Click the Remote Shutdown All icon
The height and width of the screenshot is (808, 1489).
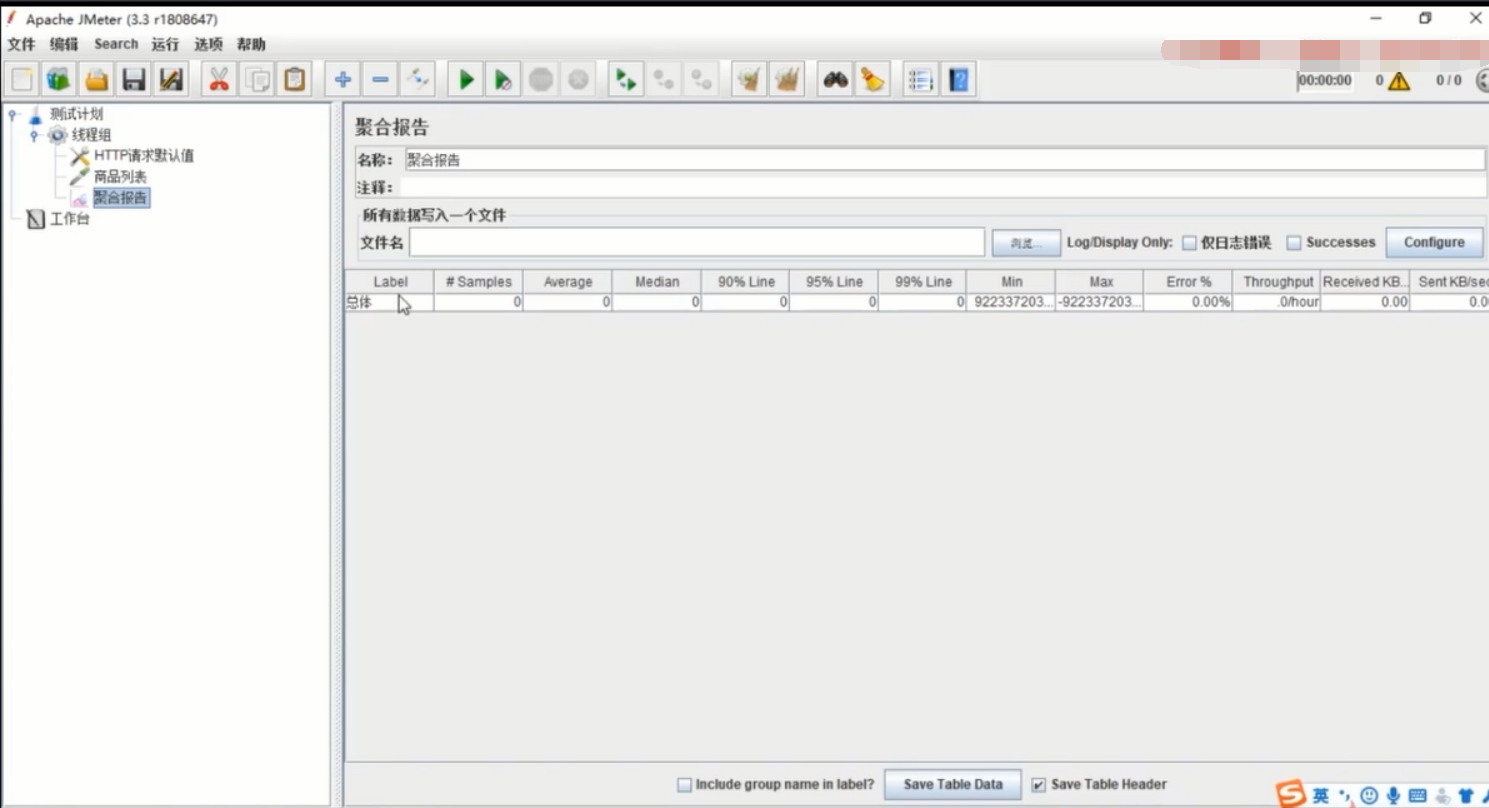point(701,80)
